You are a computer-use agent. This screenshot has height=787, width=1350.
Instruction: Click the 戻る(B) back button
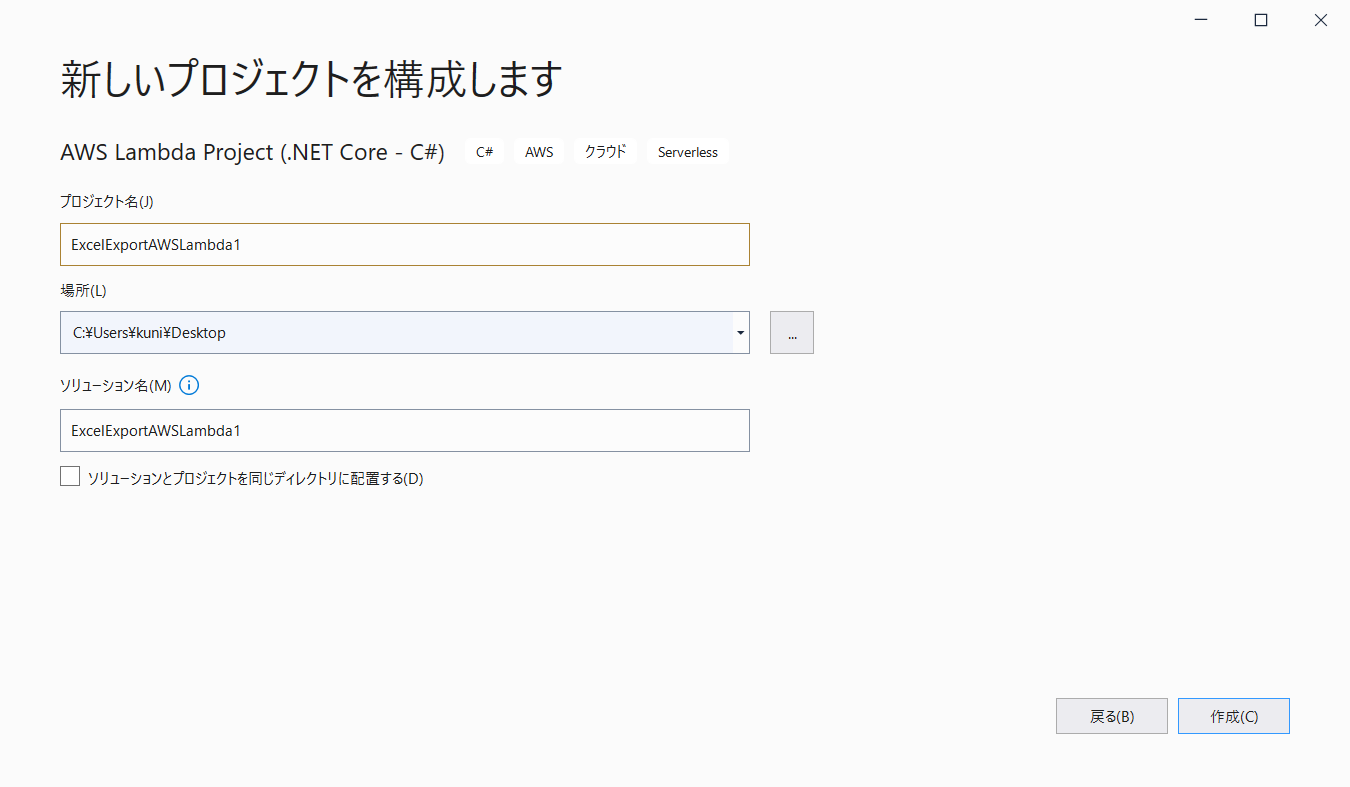[x=1112, y=716]
